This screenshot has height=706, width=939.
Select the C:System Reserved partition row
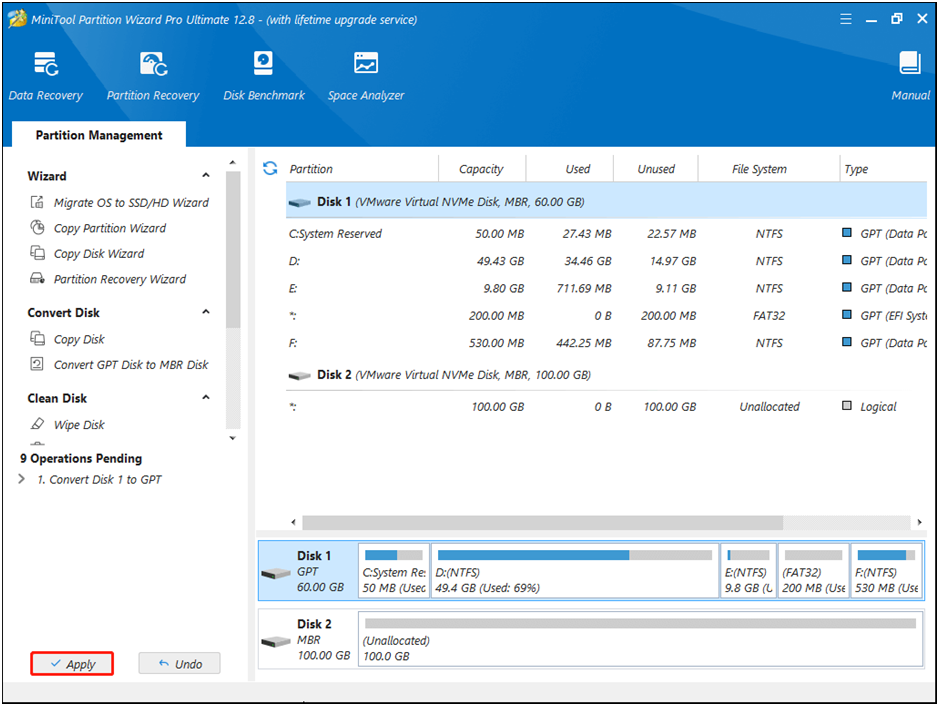coord(606,234)
